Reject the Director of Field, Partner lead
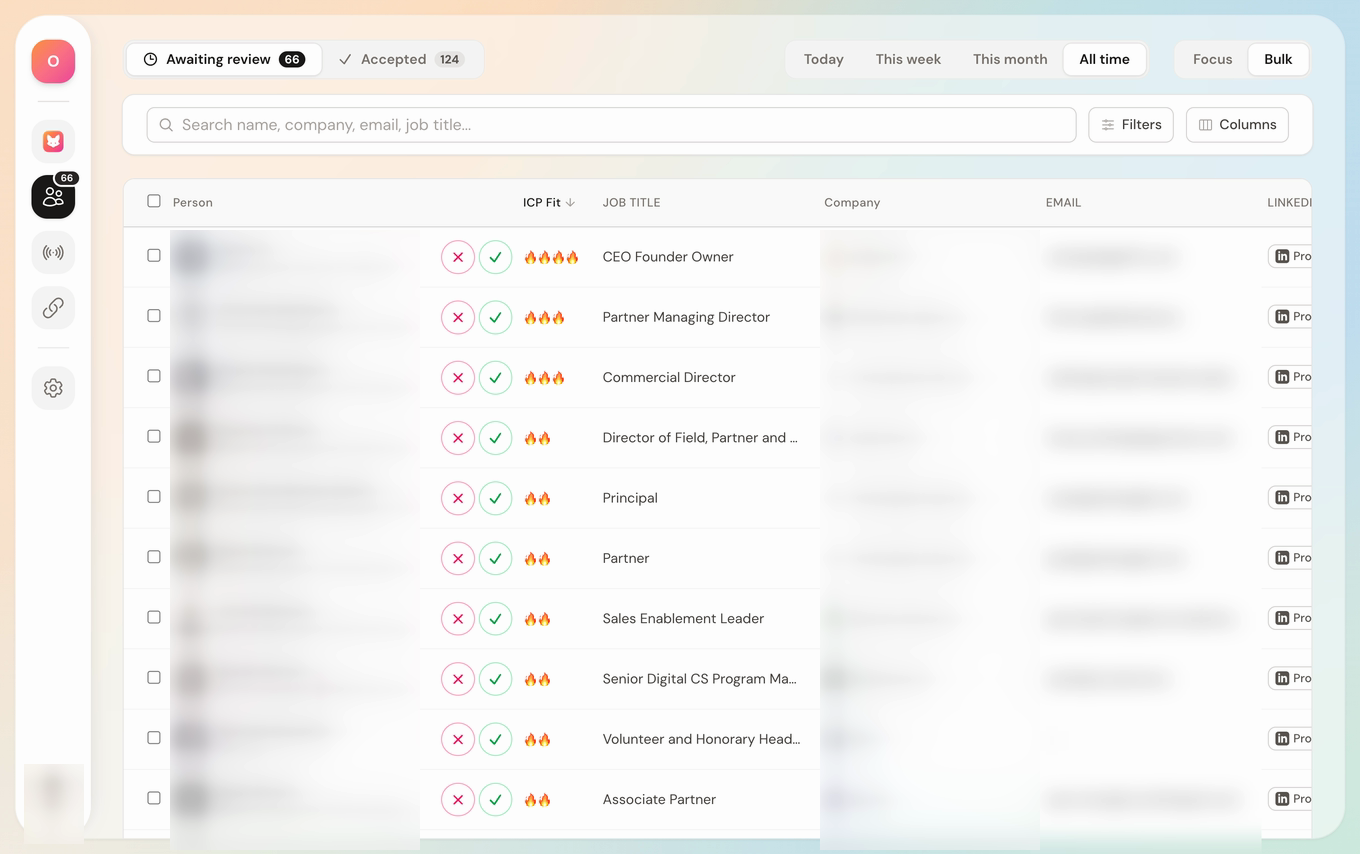Screen dimensions: 1360x854 click(458, 438)
